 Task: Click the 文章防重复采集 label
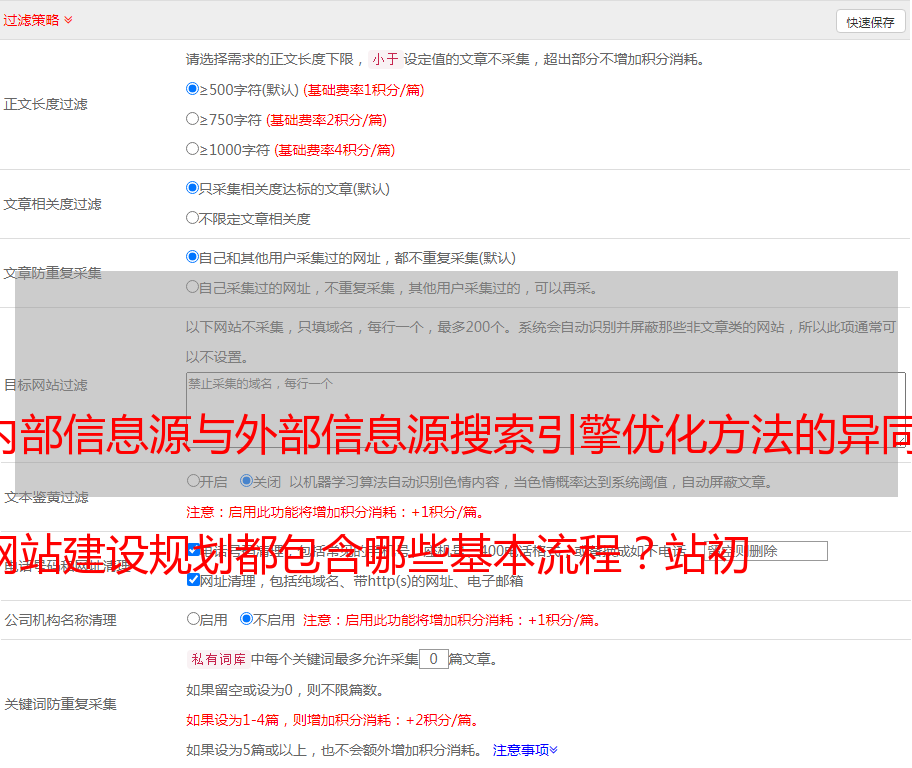pyautogui.click(x=52, y=273)
